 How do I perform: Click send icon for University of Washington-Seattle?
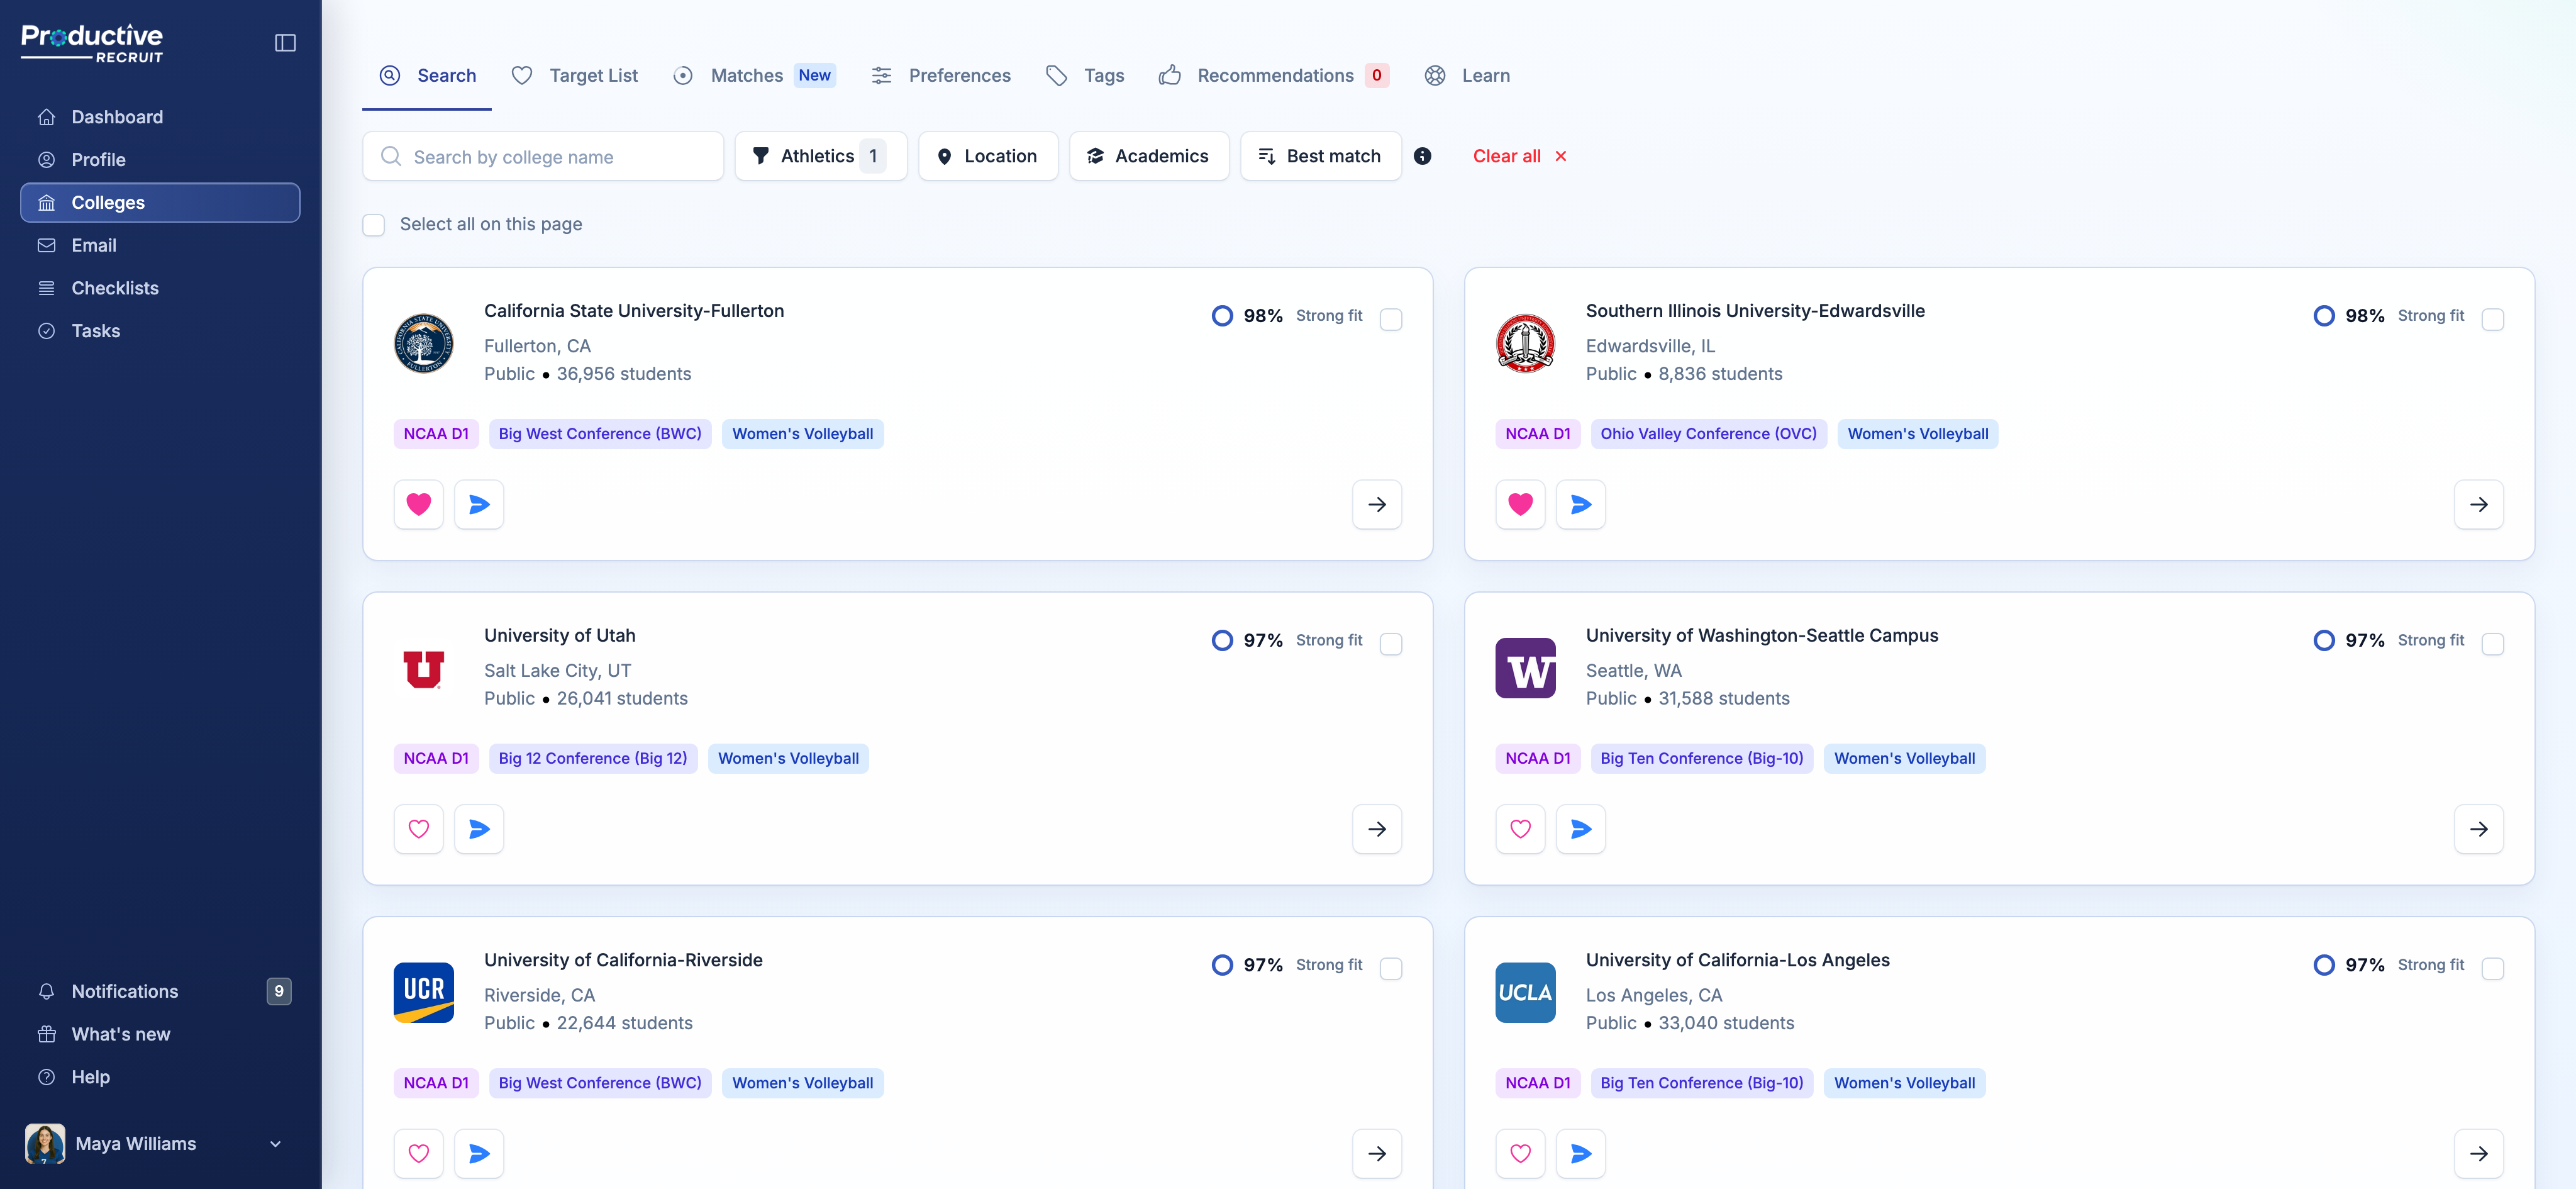[1580, 829]
